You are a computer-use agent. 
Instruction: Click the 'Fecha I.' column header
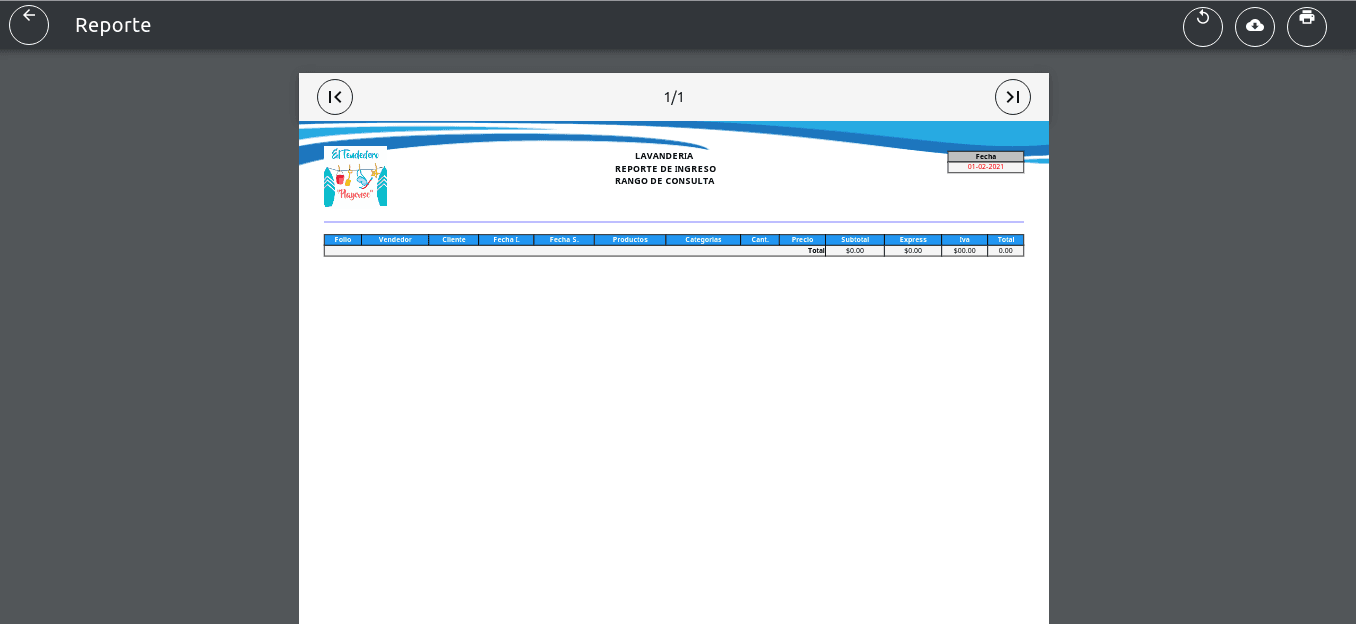[x=506, y=240]
